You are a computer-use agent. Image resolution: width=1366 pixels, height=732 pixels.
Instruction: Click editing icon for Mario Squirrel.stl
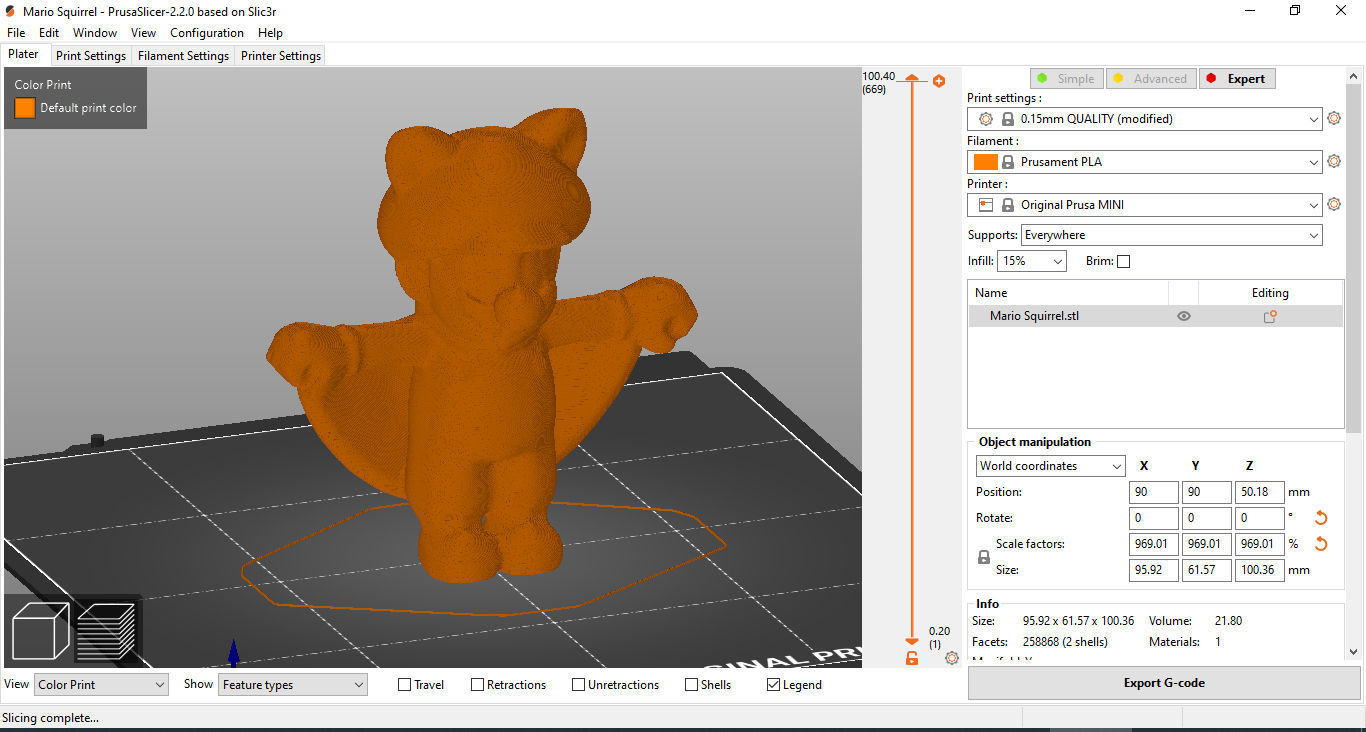click(x=1270, y=316)
